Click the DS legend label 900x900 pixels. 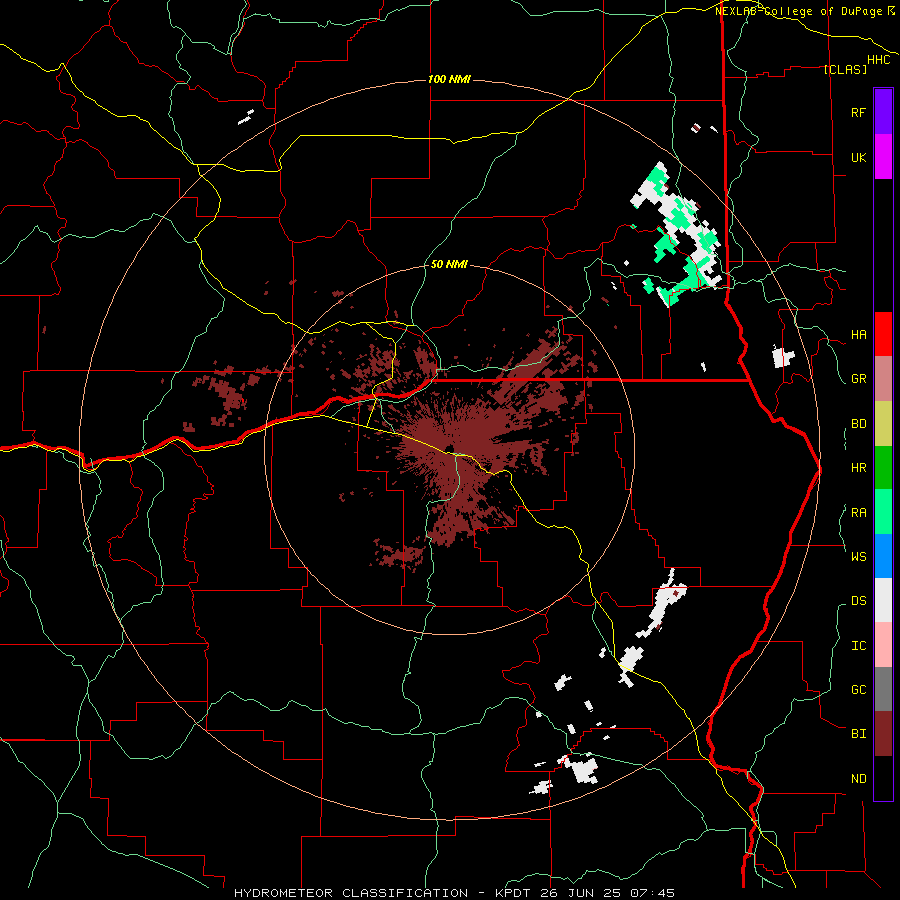tap(858, 600)
